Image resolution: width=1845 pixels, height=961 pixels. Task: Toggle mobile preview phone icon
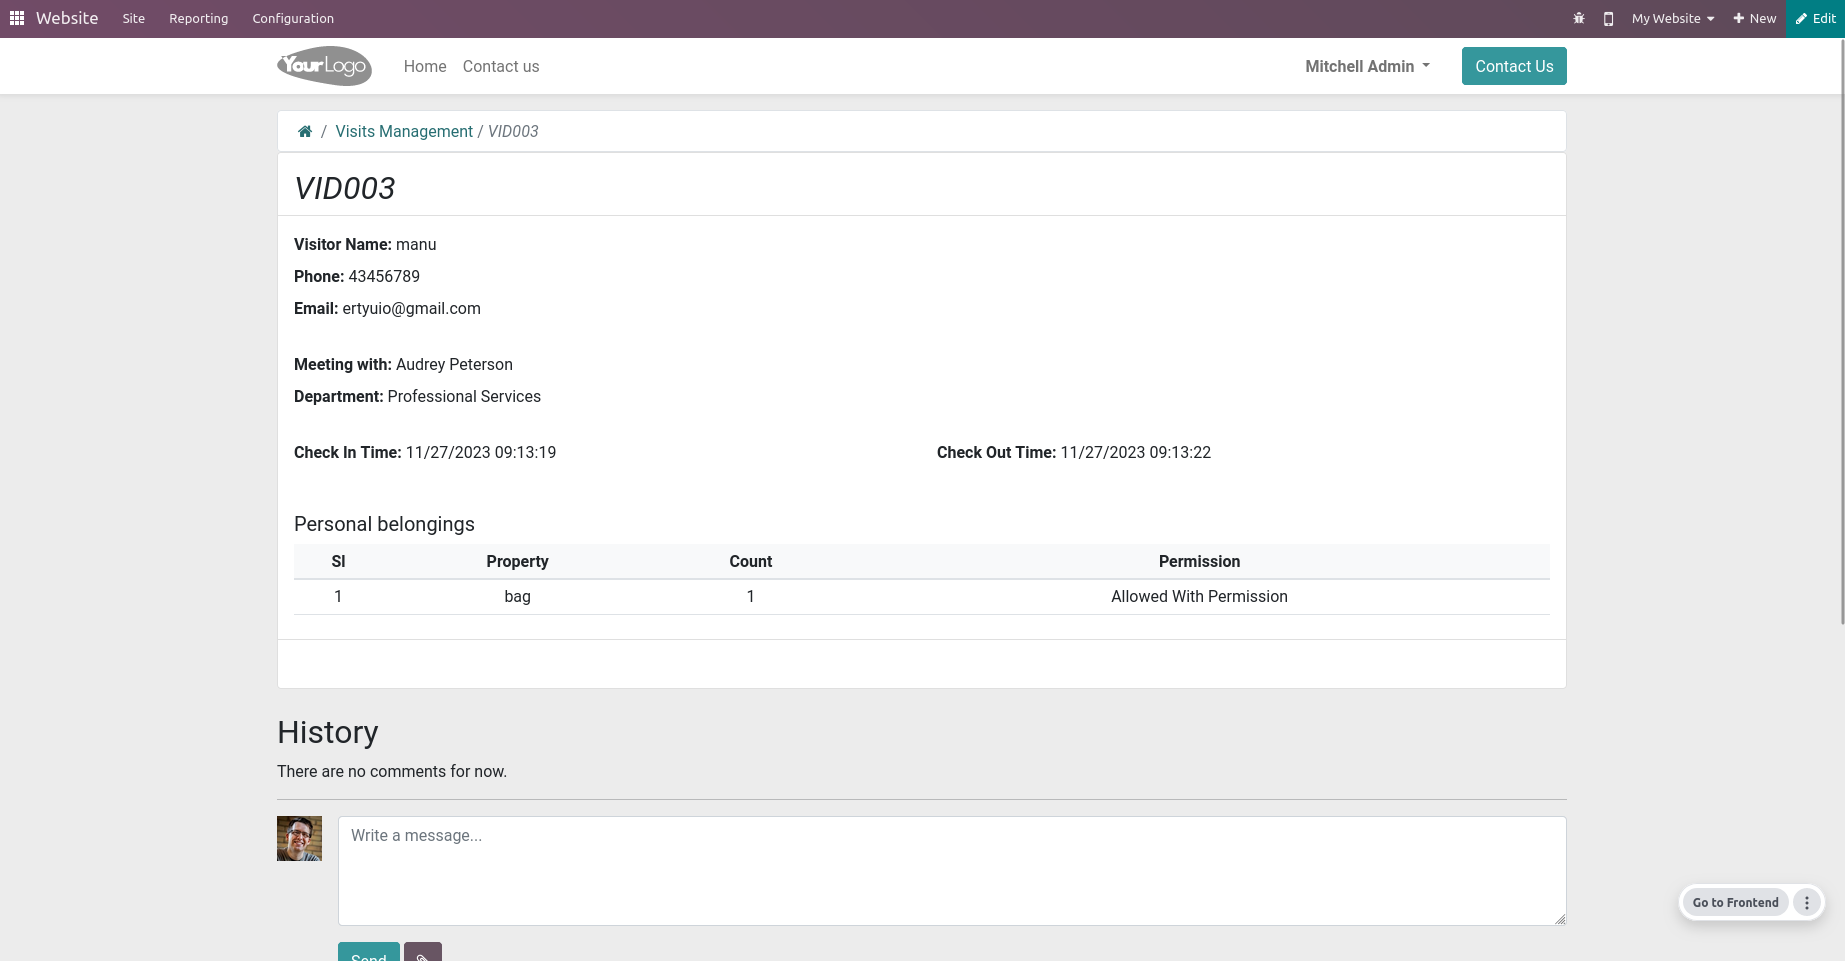click(1608, 18)
